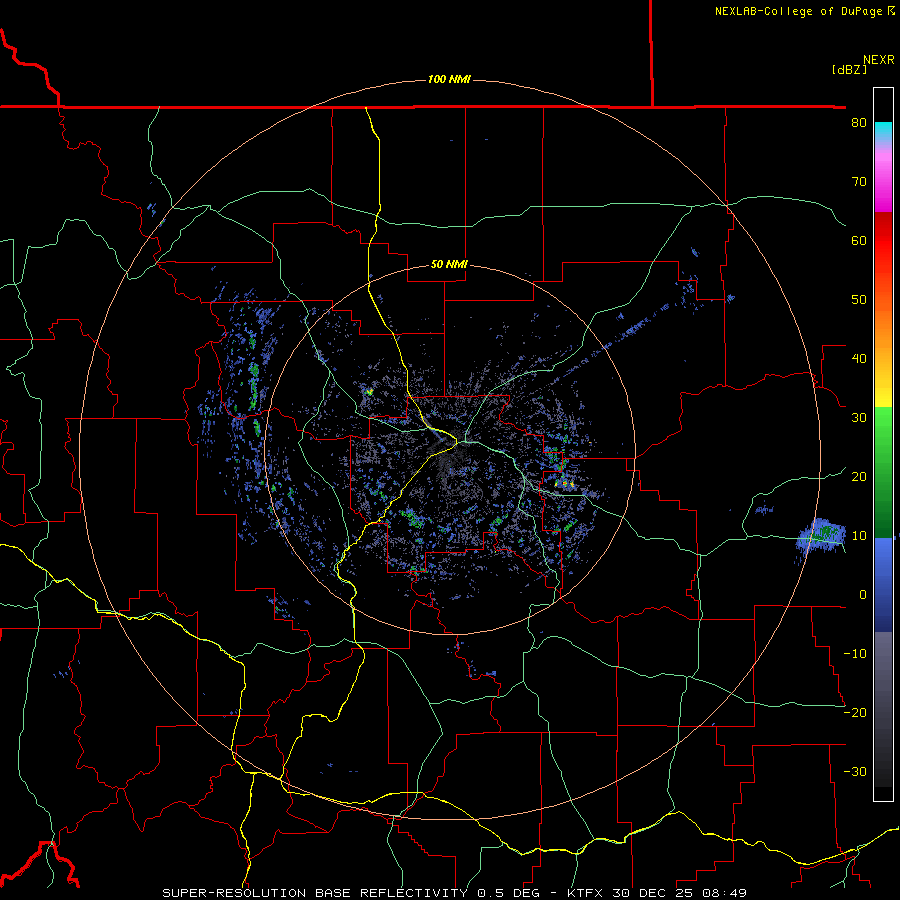
Task: Click the -20 value on the dBZ scale
Action: 855,712
